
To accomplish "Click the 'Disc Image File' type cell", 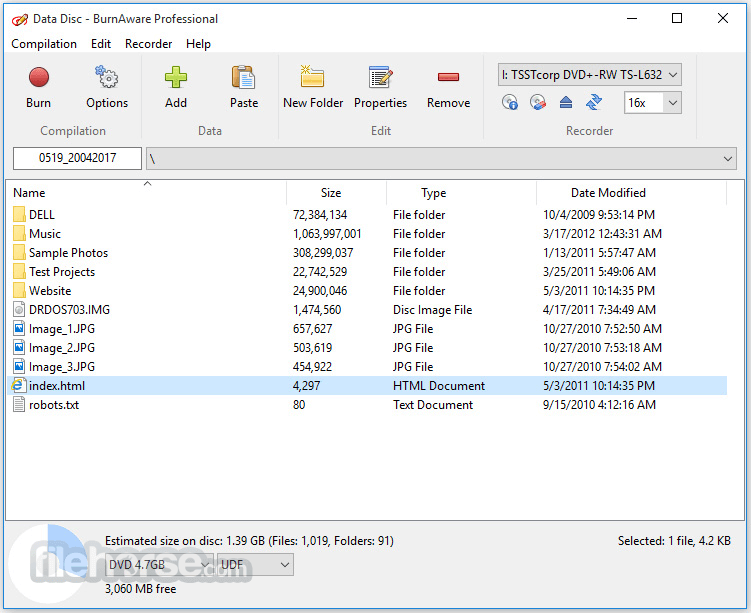I will point(432,310).
